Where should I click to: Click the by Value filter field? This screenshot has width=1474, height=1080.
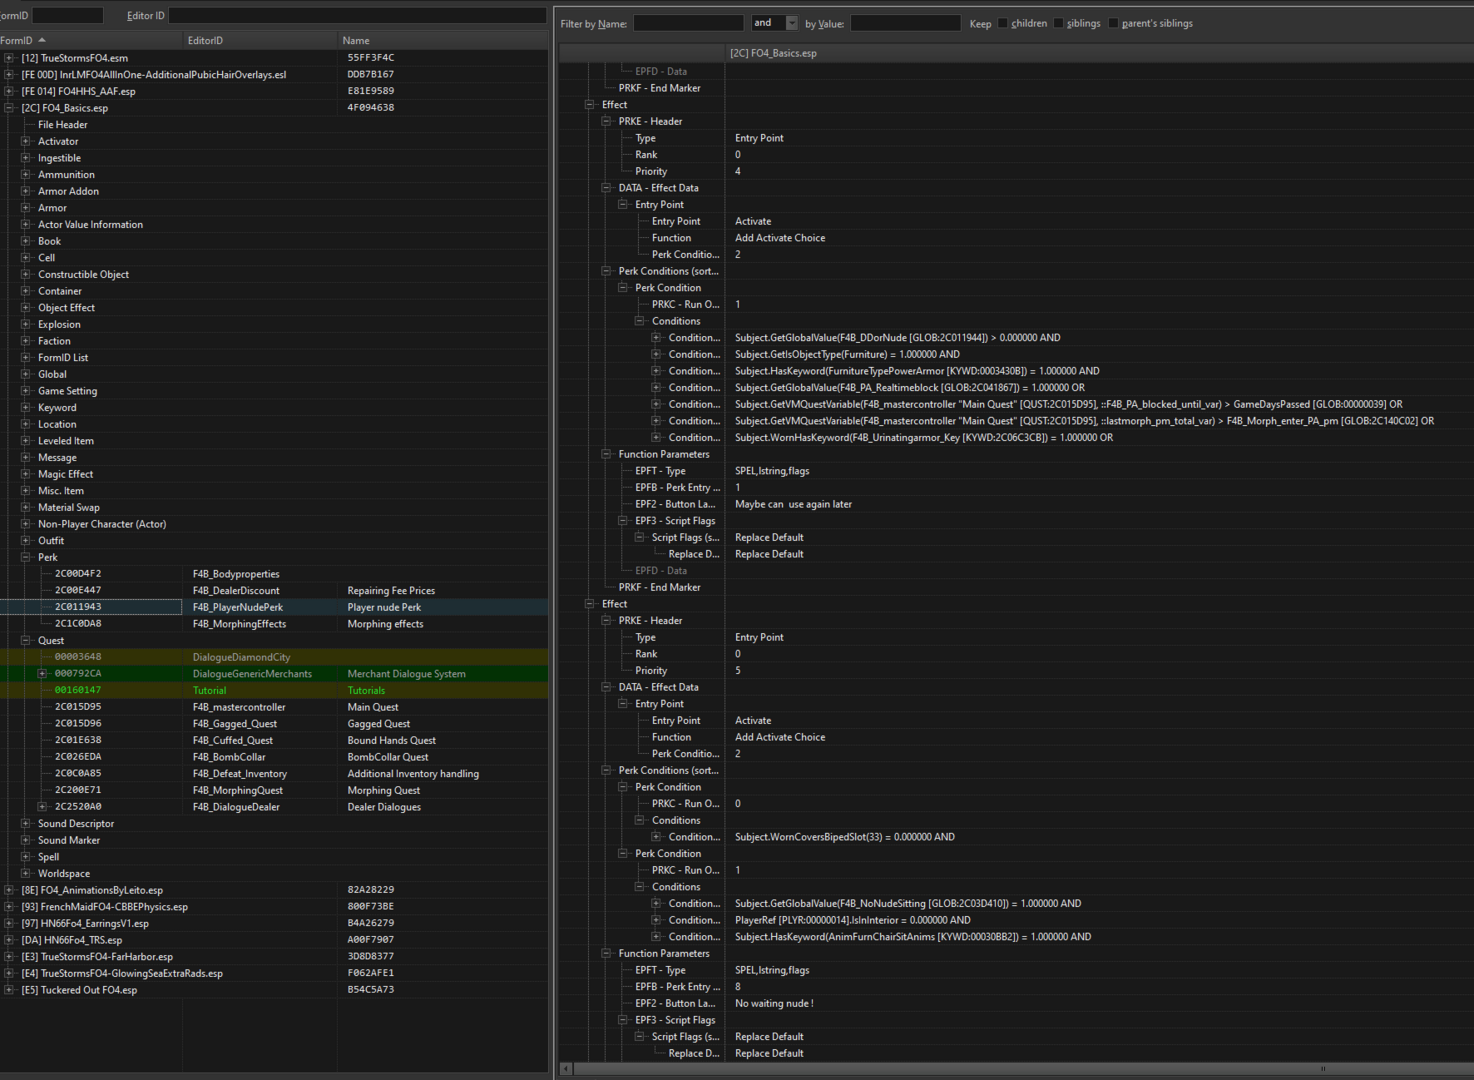[905, 23]
